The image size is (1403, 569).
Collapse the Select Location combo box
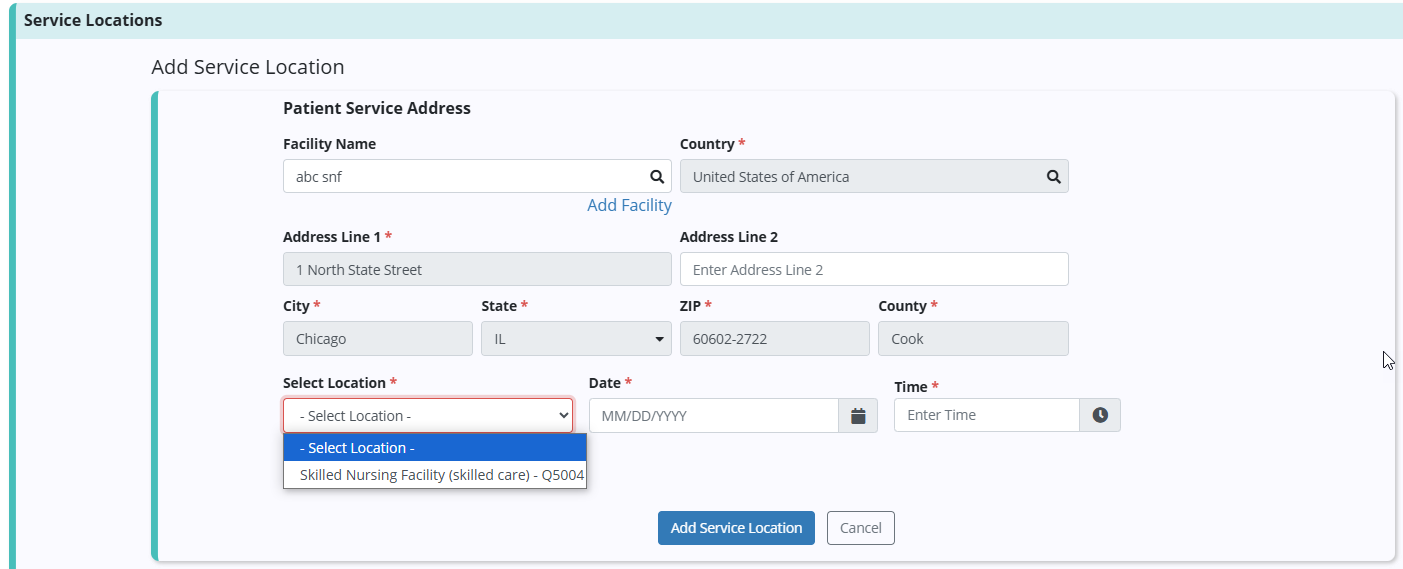[x=427, y=416]
